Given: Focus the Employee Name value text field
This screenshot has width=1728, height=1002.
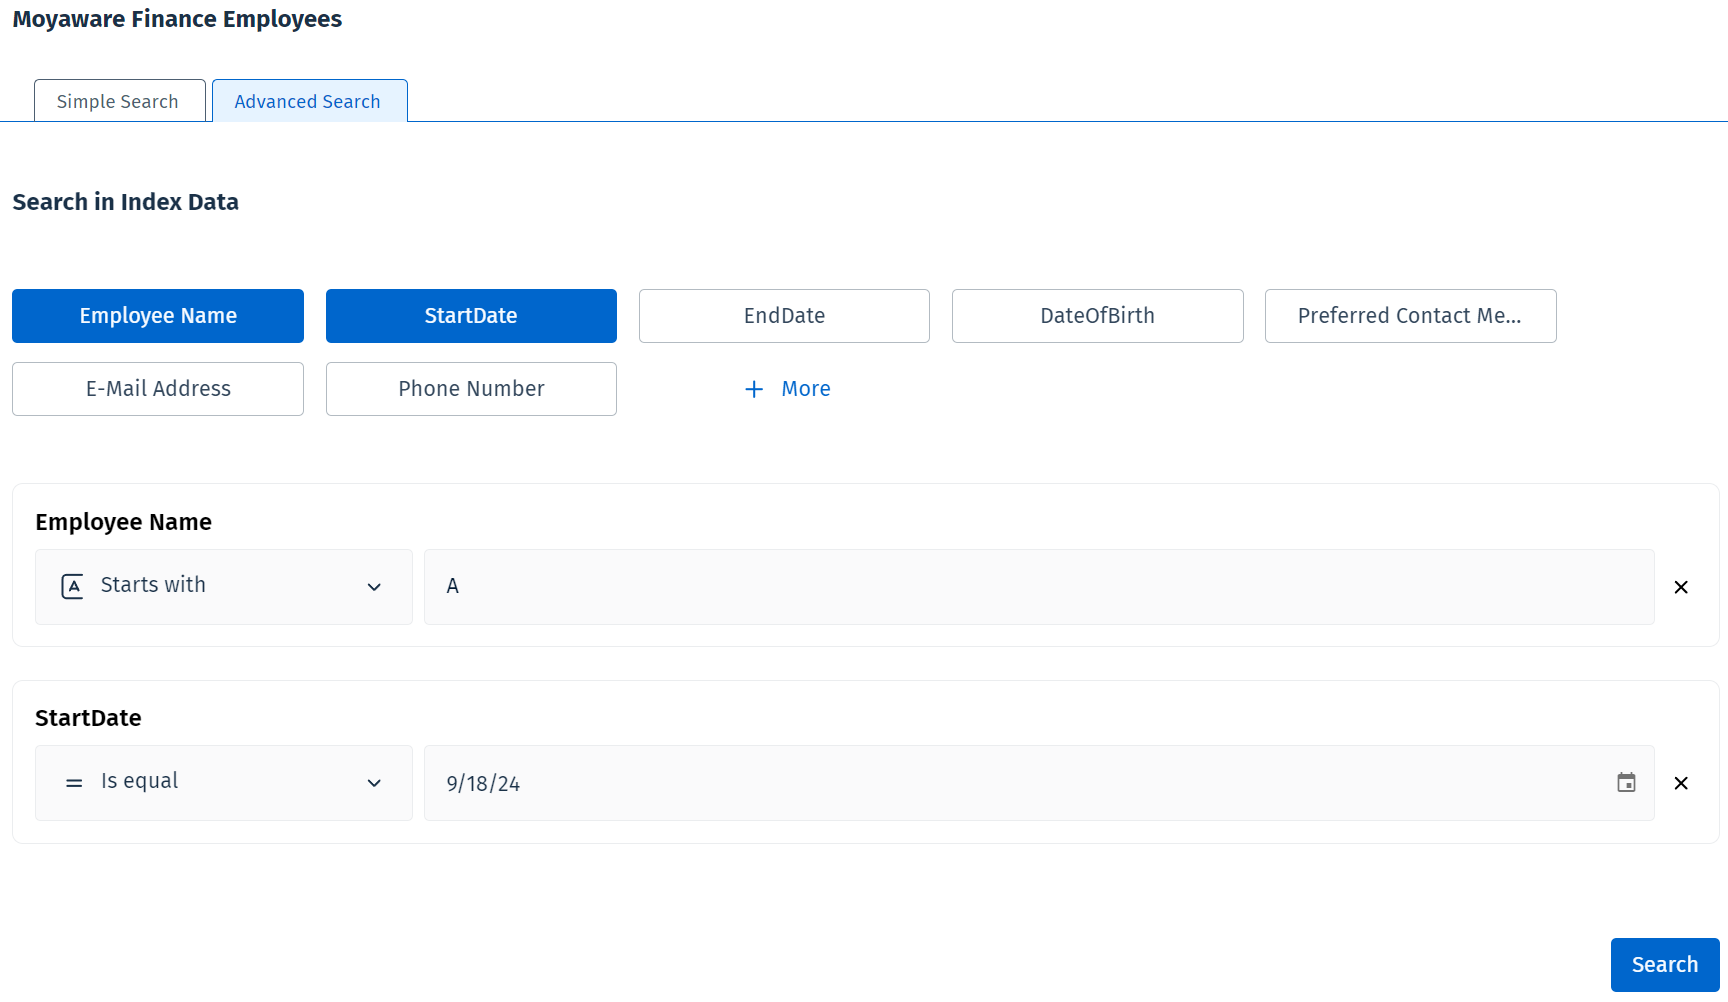Looking at the screenshot, I should click(1038, 587).
